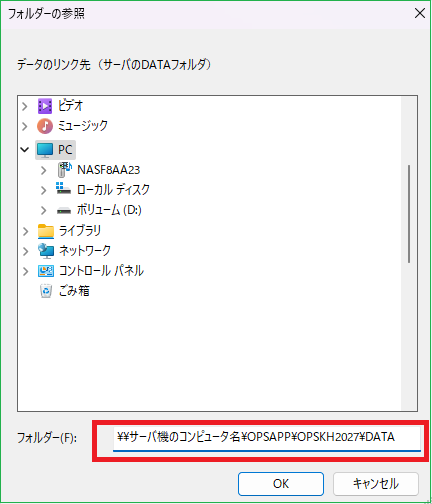Screen dimensions: 432x504
Task: Click the キャンセル button
Action: [x=376, y=484]
